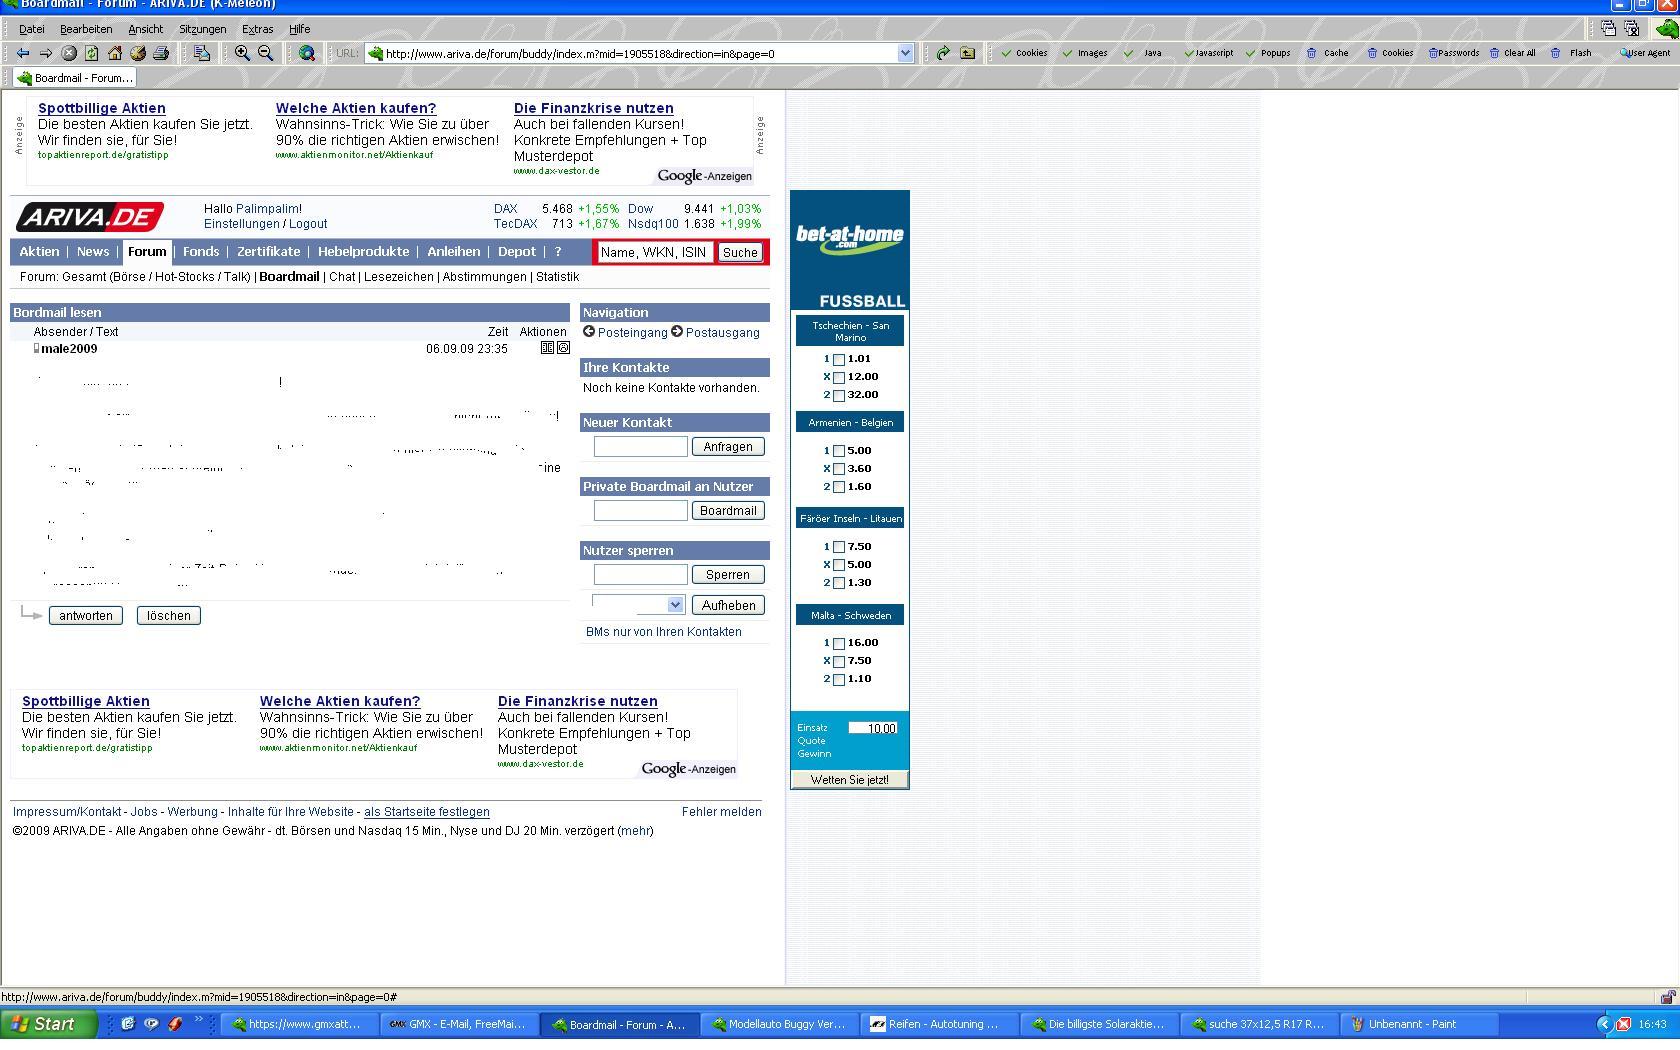This screenshot has width=1680, height=1050.
Task: Switch to Unbenannt - Paint in taskbar
Action: (x=1420, y=1024)
